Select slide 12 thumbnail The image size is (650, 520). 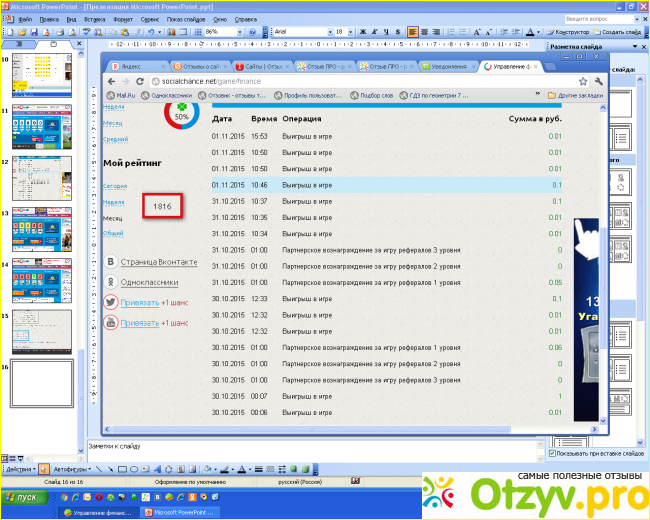click(x=41, y=178)
